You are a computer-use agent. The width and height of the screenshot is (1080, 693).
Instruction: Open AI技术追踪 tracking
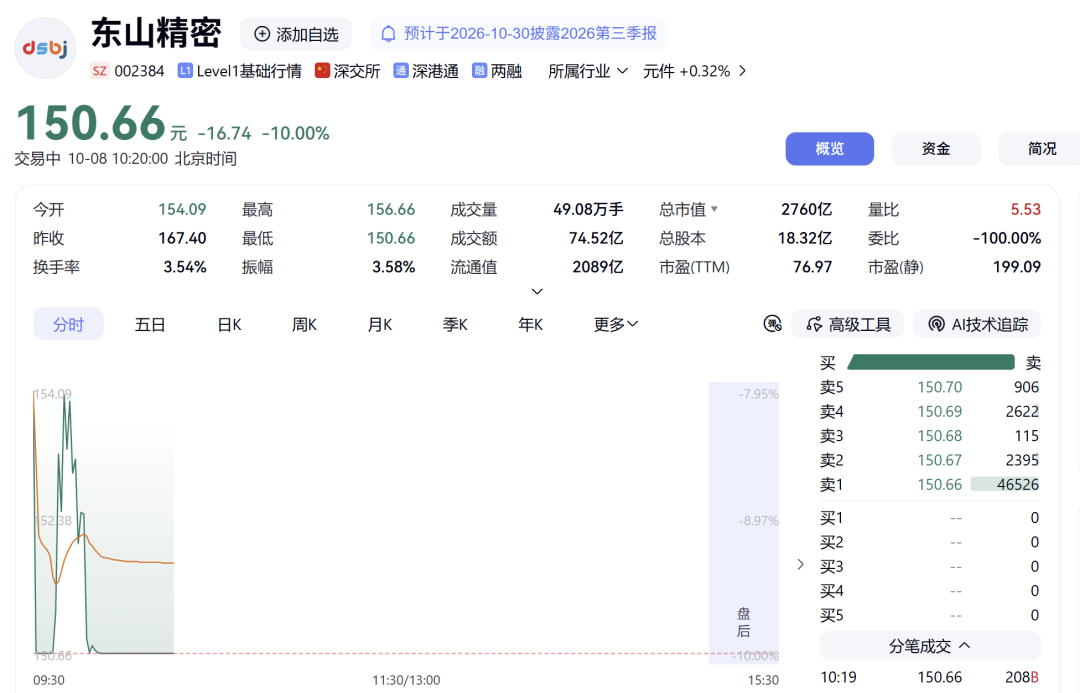pyautogui.click(x=977, y=324)
